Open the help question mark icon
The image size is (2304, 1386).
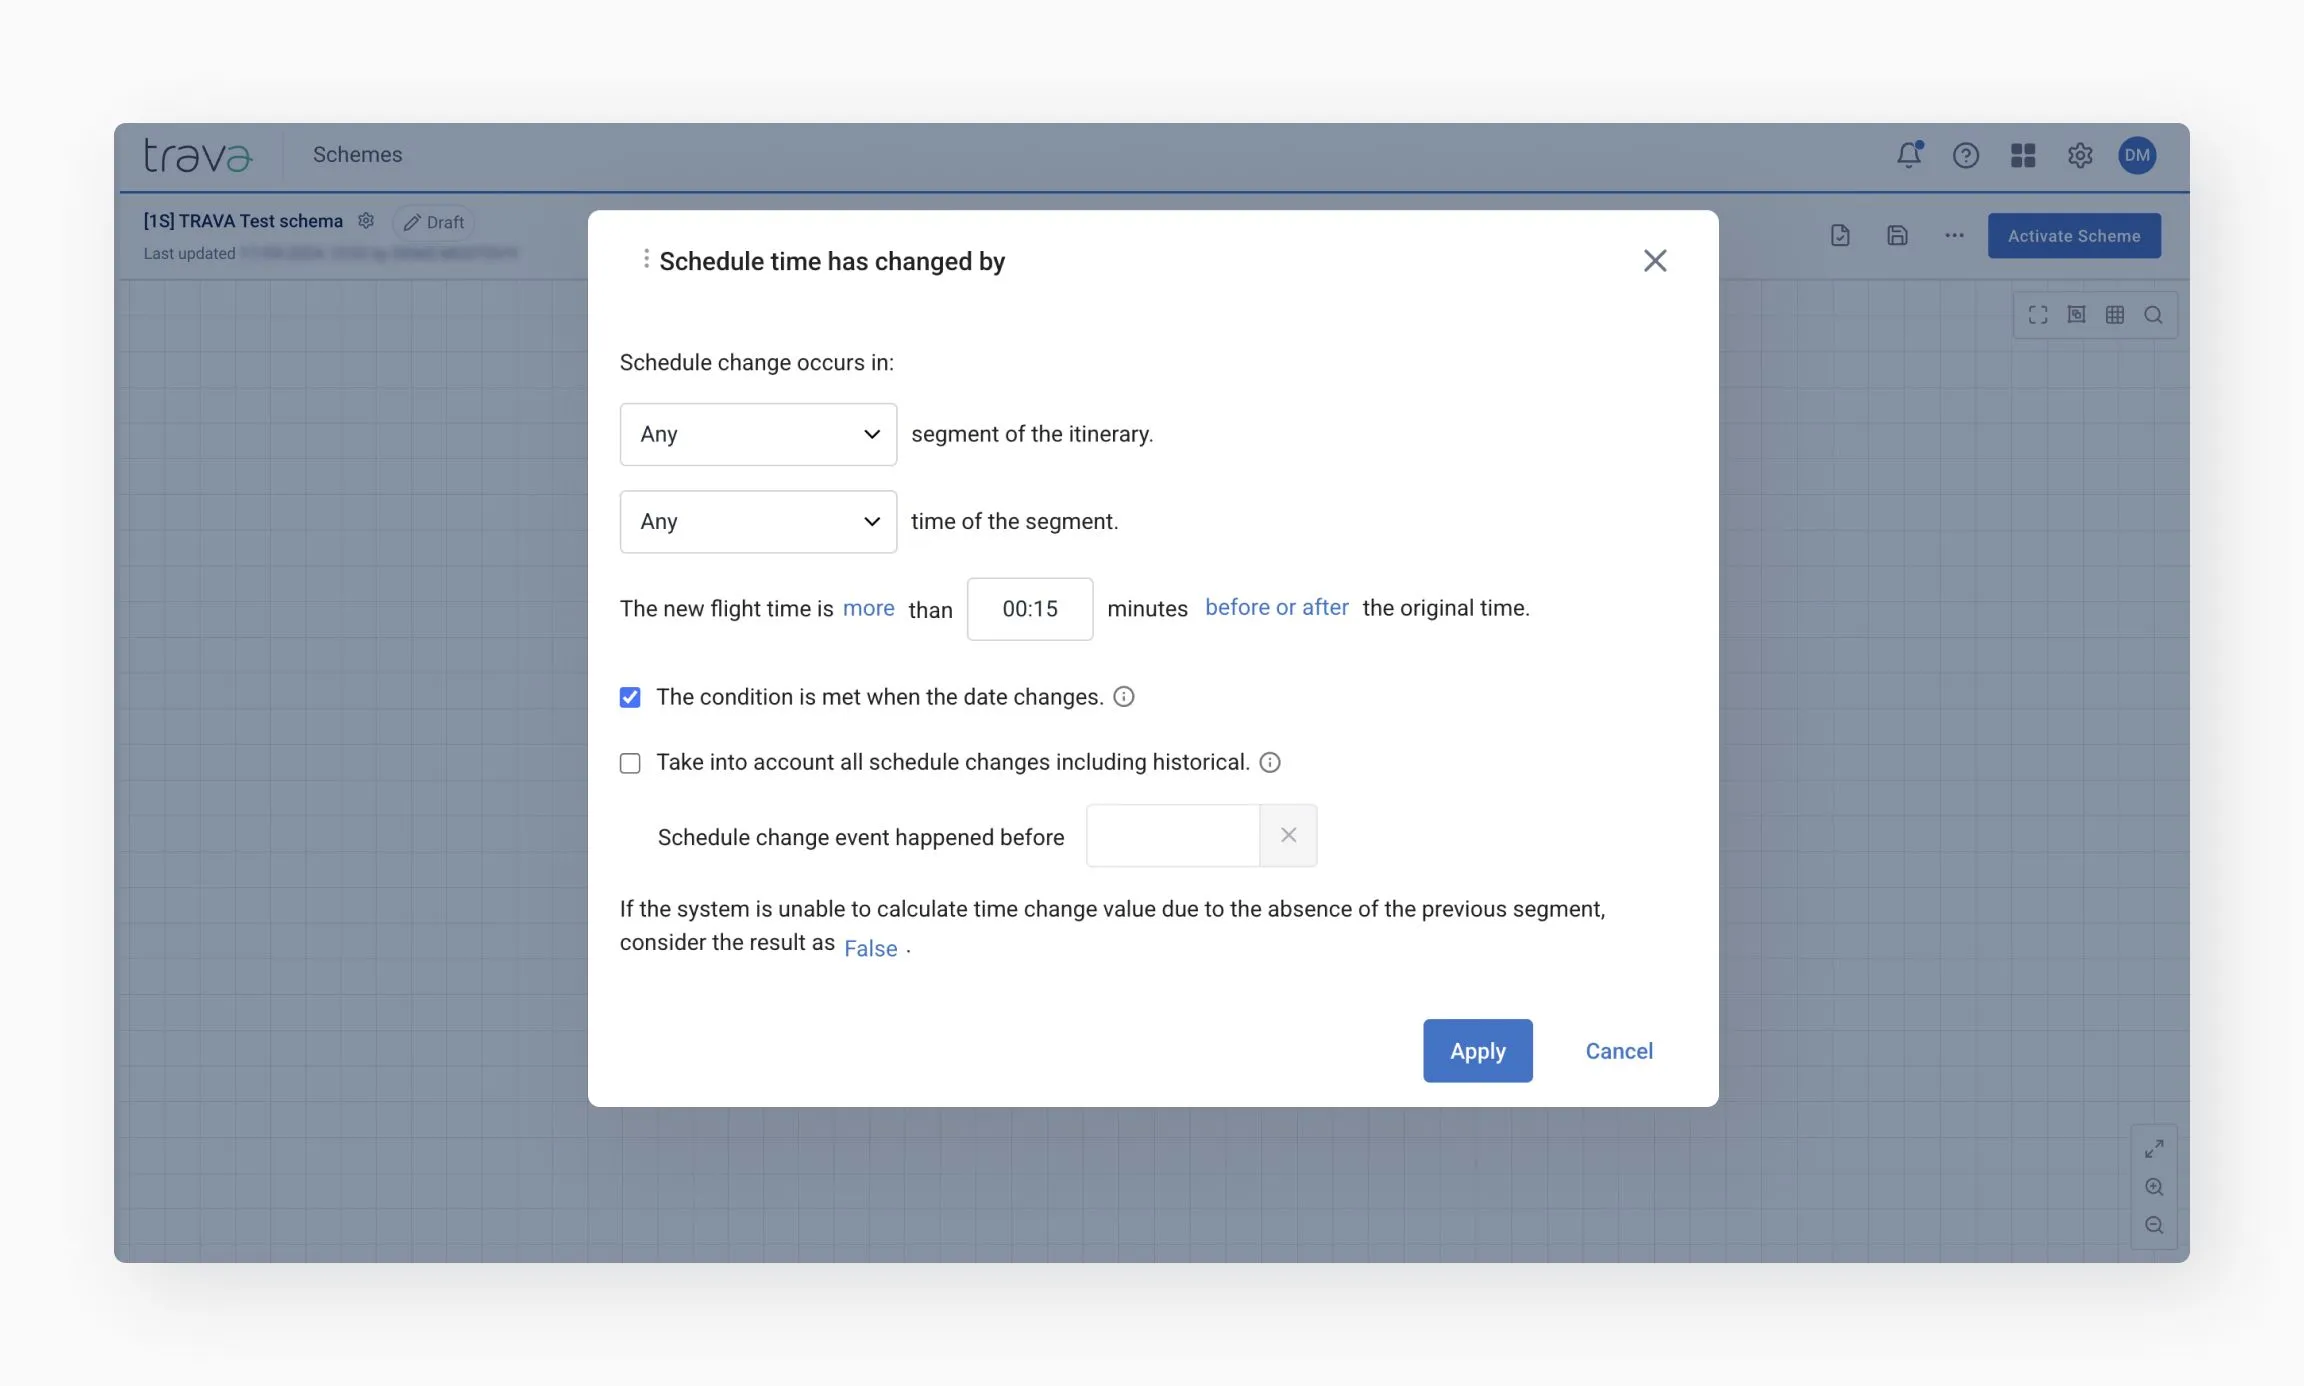[1965, 155]
